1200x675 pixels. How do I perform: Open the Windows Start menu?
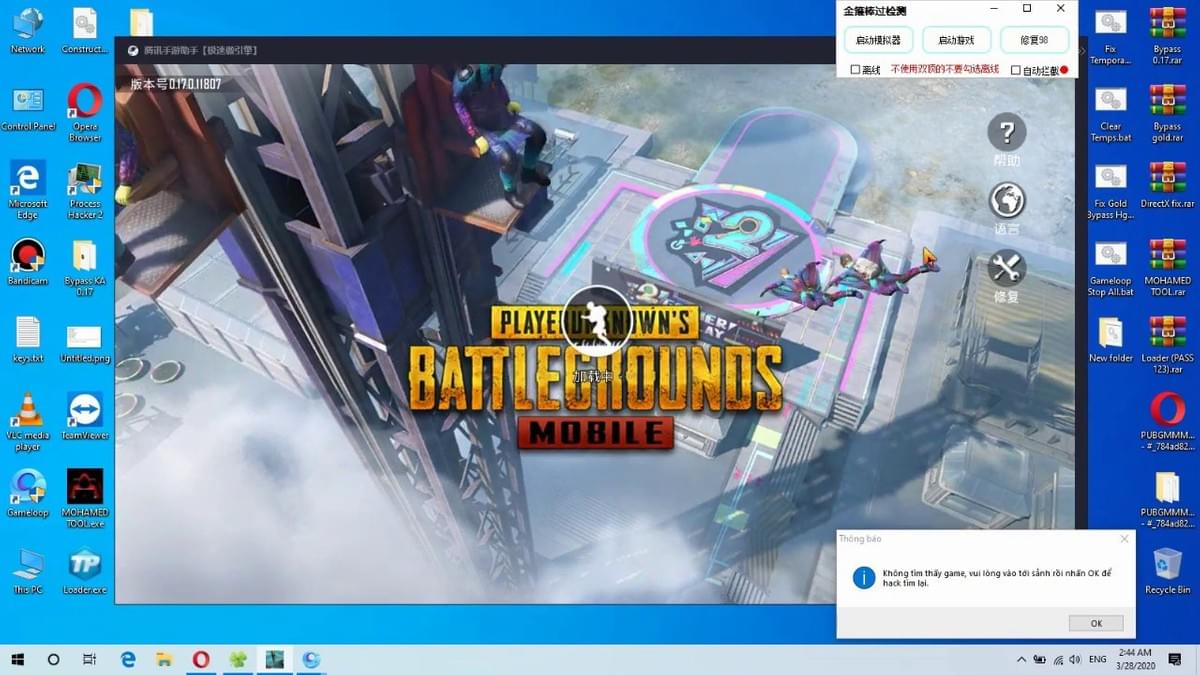click(x=17, y=659)
